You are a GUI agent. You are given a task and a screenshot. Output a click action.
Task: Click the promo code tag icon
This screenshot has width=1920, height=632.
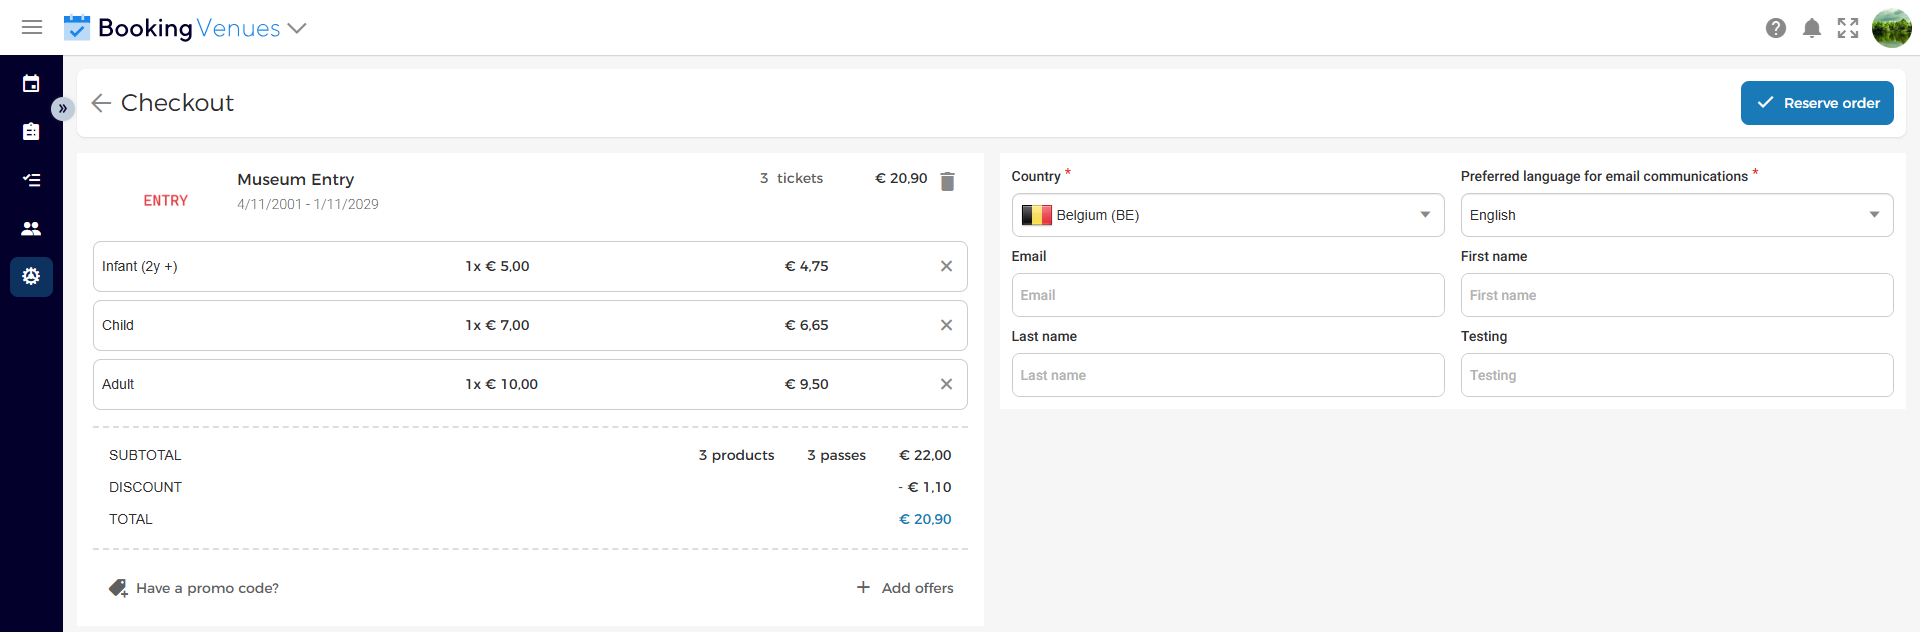(x=118, y=588)
